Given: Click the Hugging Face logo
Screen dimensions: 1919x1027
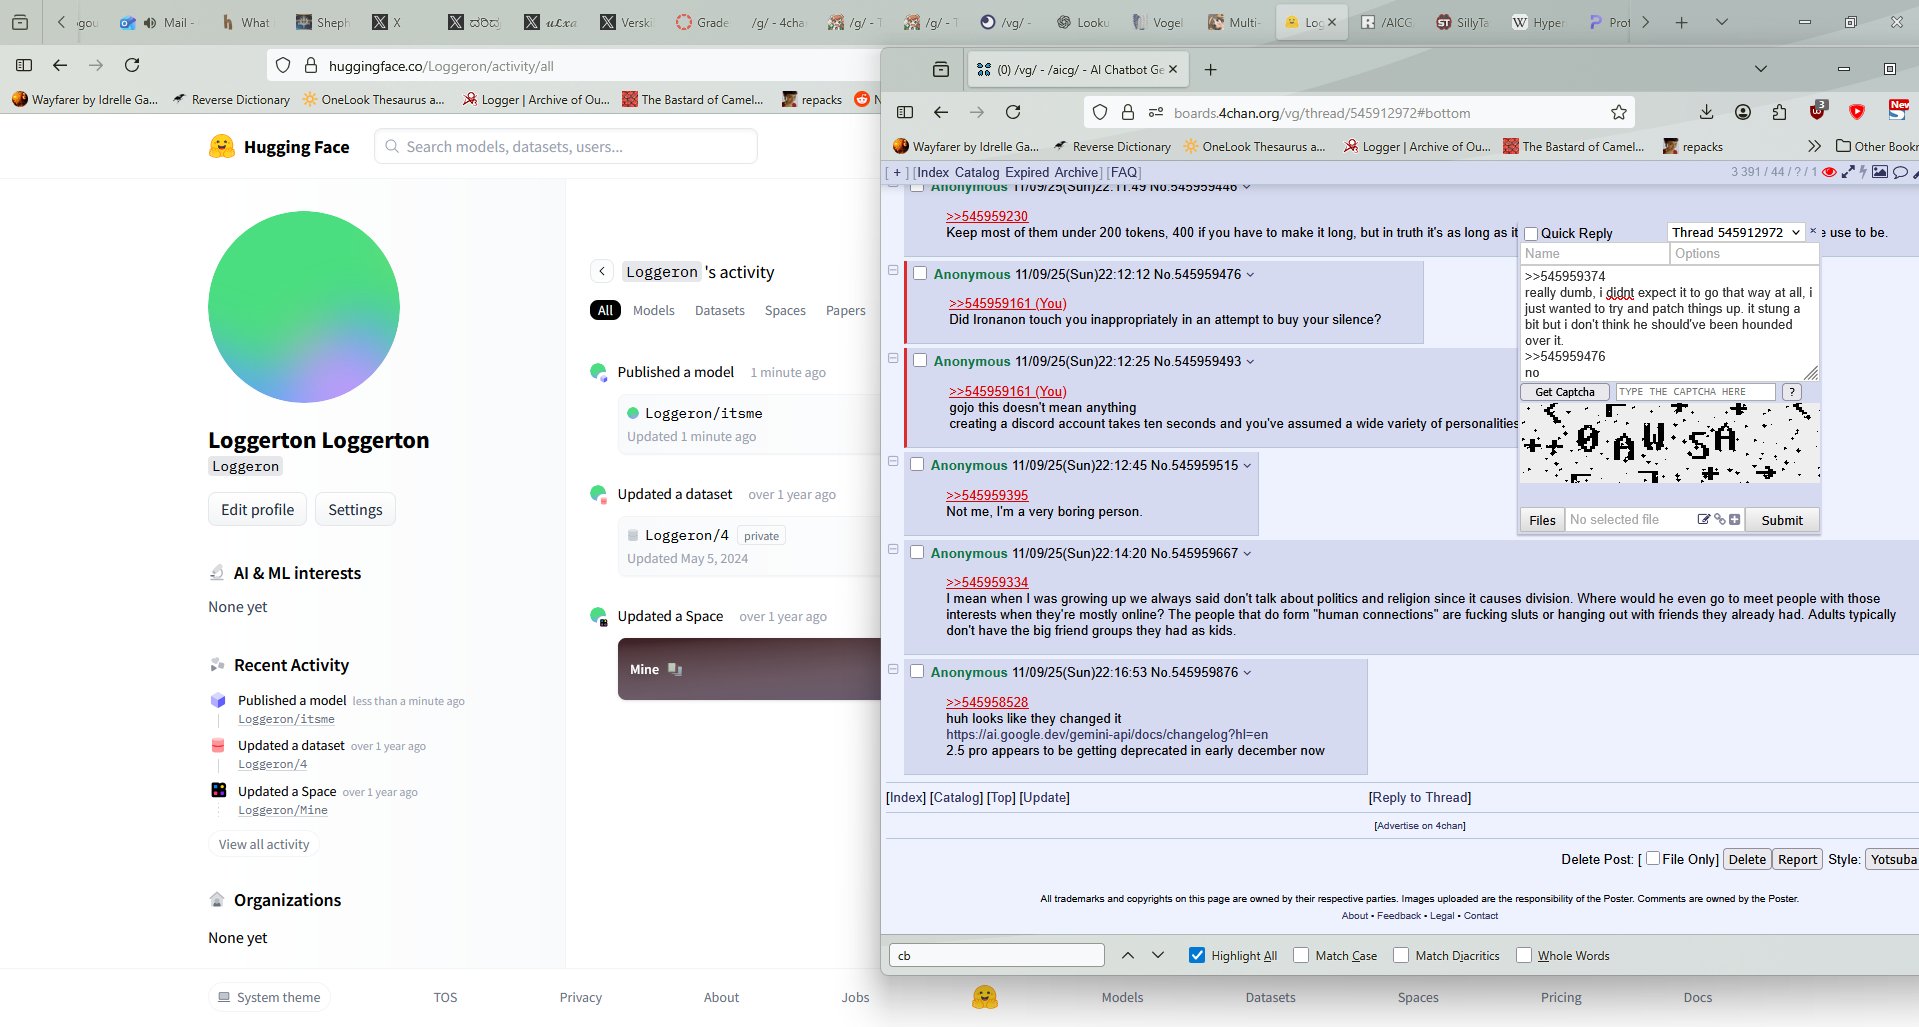Looking at the screenshot, I should pos(279,147).
